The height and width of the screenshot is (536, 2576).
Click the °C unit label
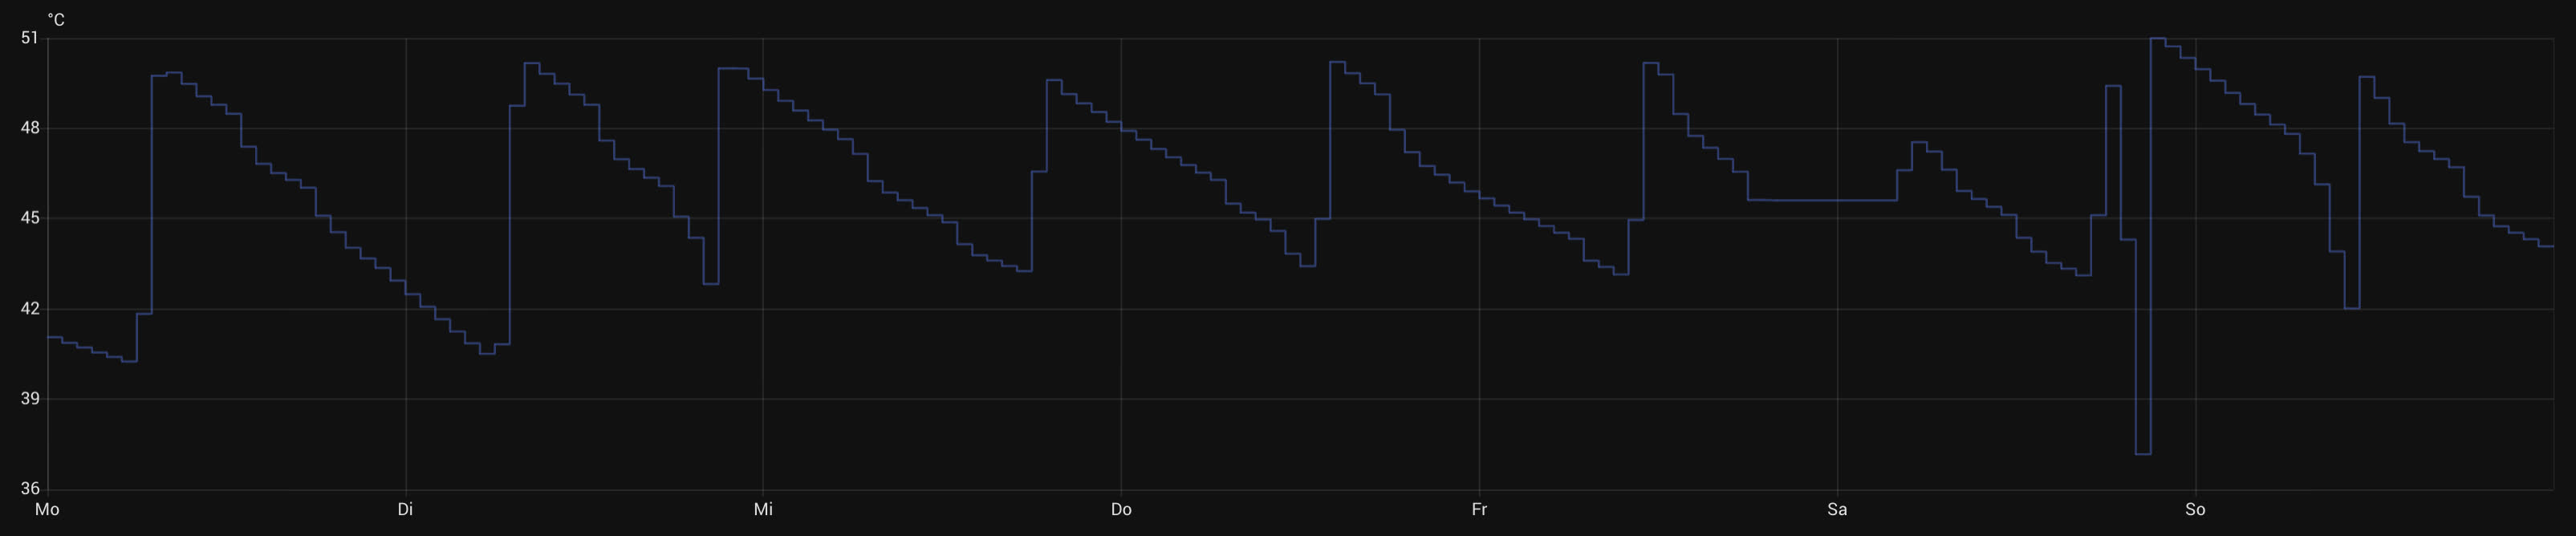[x=56, y=20]
